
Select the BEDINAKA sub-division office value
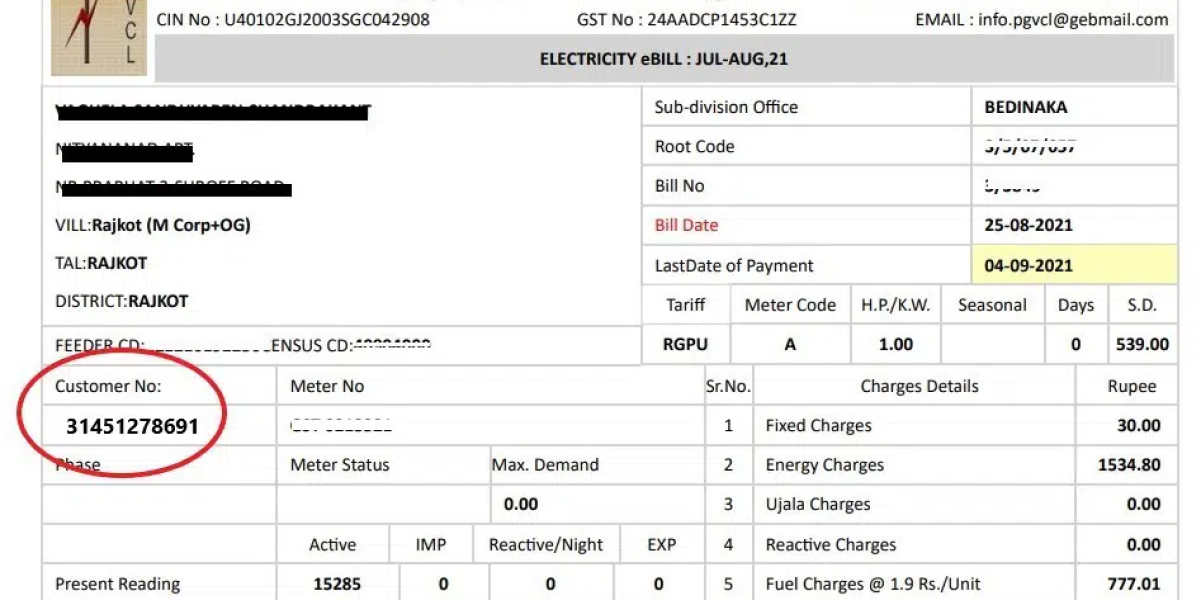[x=1026, y=107]
